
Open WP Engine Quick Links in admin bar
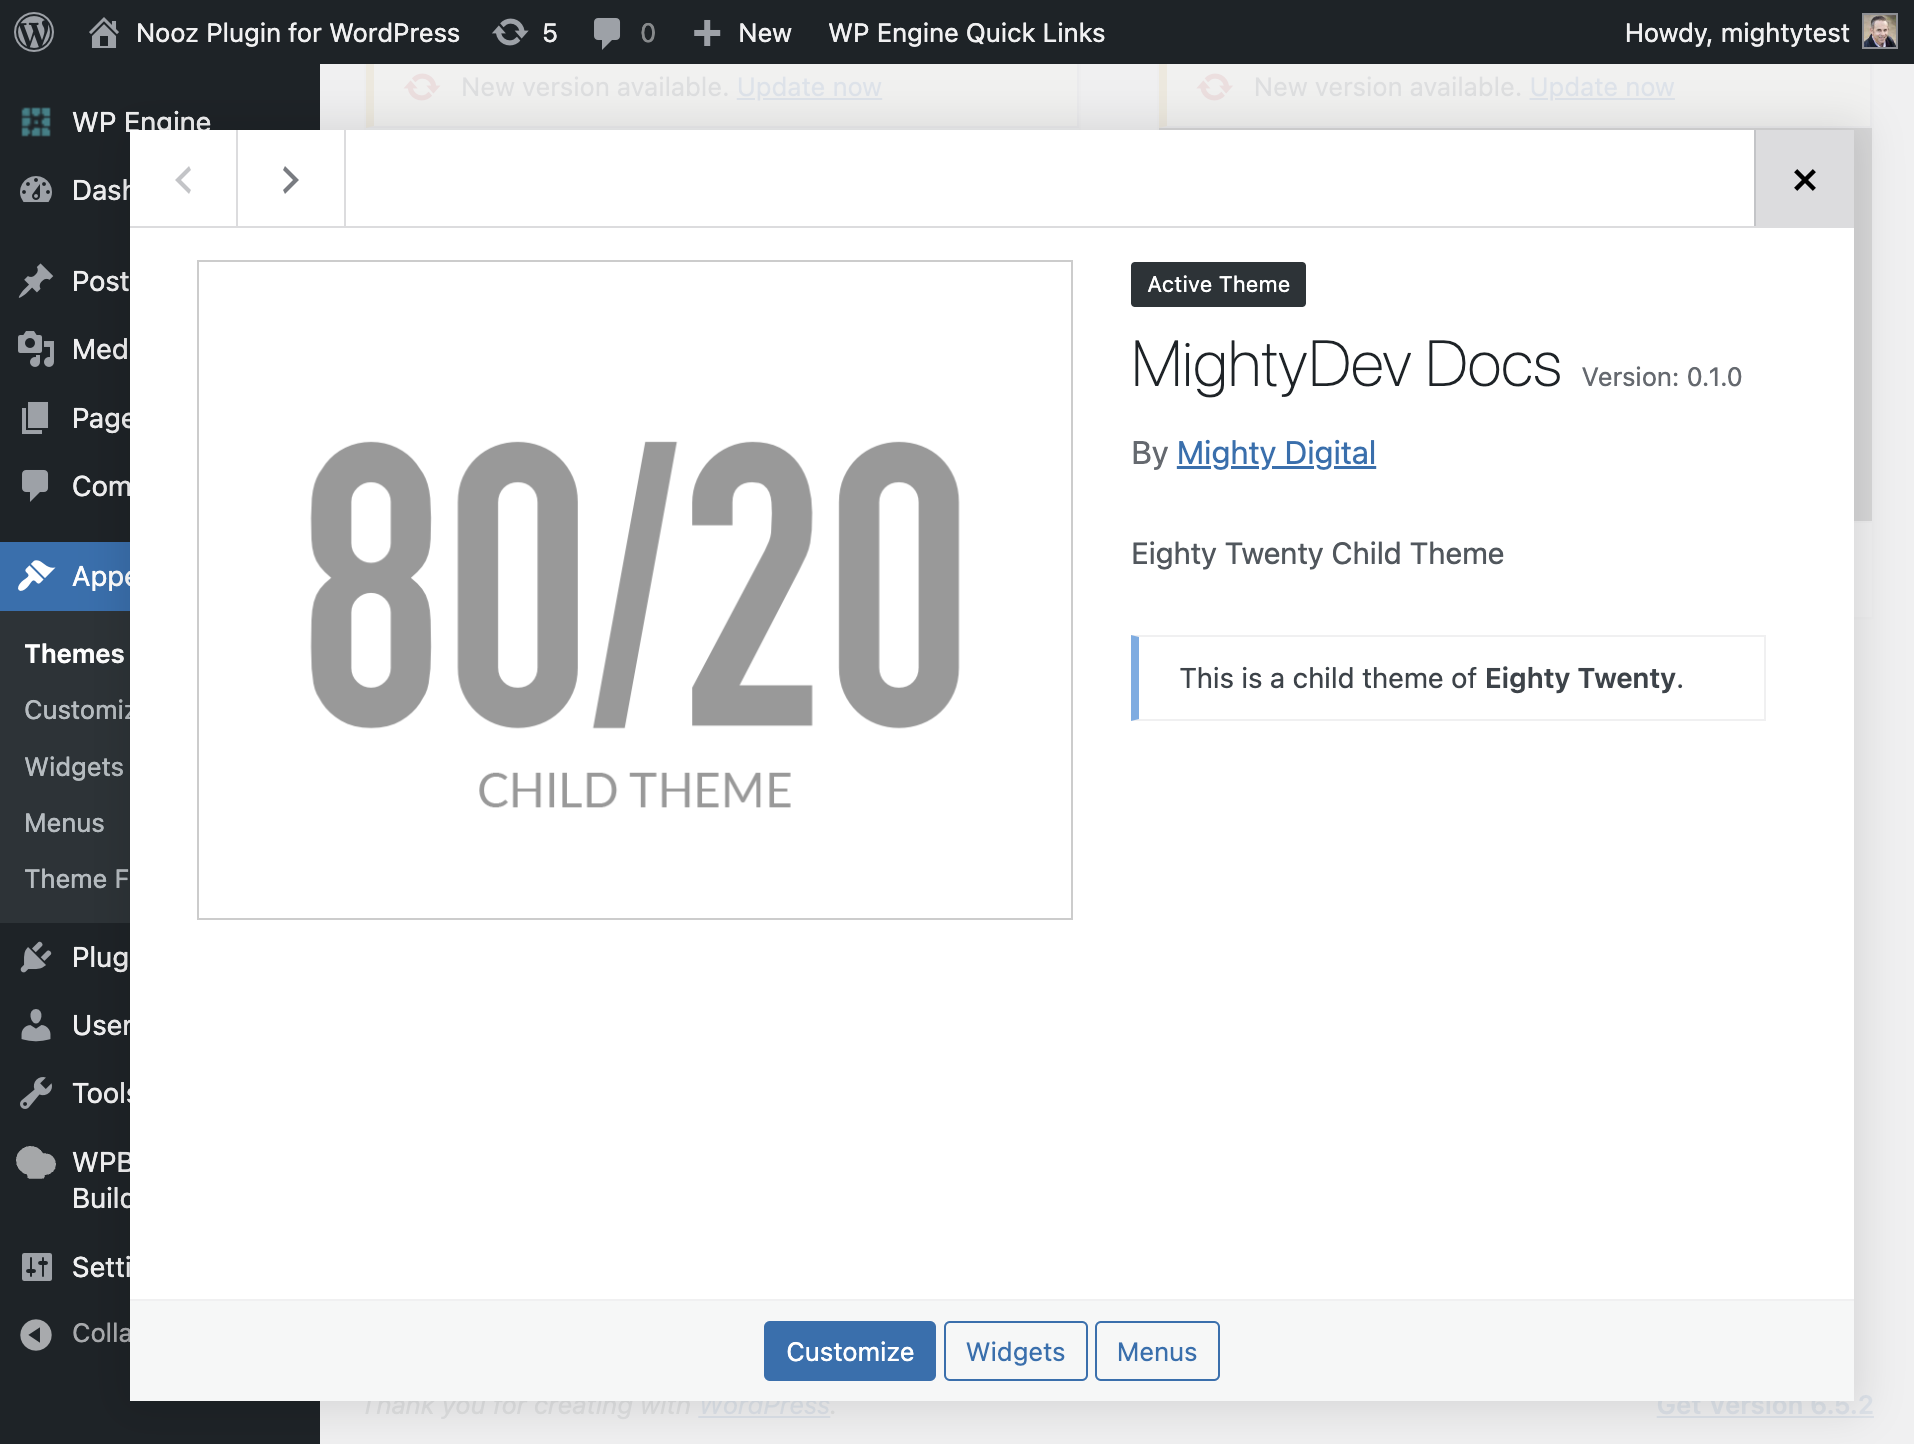(x=967, y=33)
